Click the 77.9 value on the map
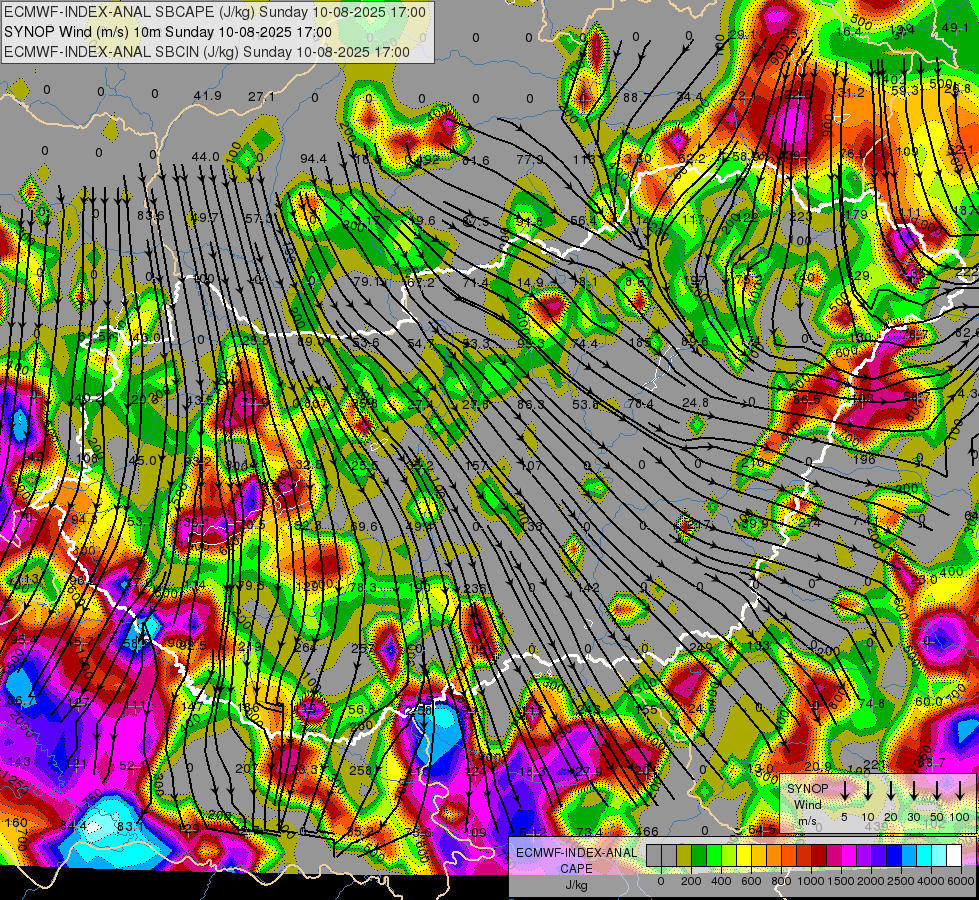 pos(529,160)
